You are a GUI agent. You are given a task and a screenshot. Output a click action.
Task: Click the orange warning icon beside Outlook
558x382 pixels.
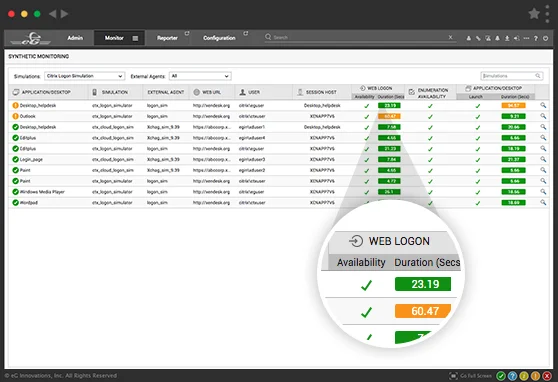(15, 116)
